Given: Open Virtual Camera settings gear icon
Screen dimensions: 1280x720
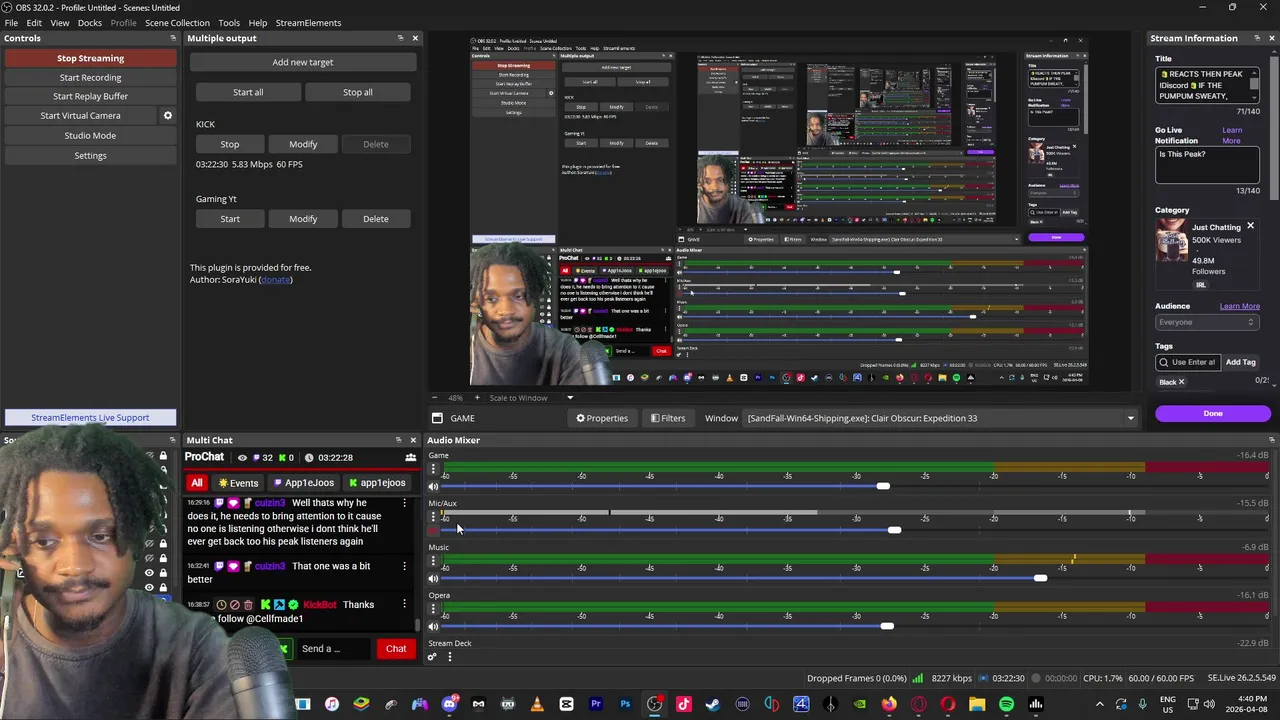Looking at the screenshot, I should coord(168,116).
